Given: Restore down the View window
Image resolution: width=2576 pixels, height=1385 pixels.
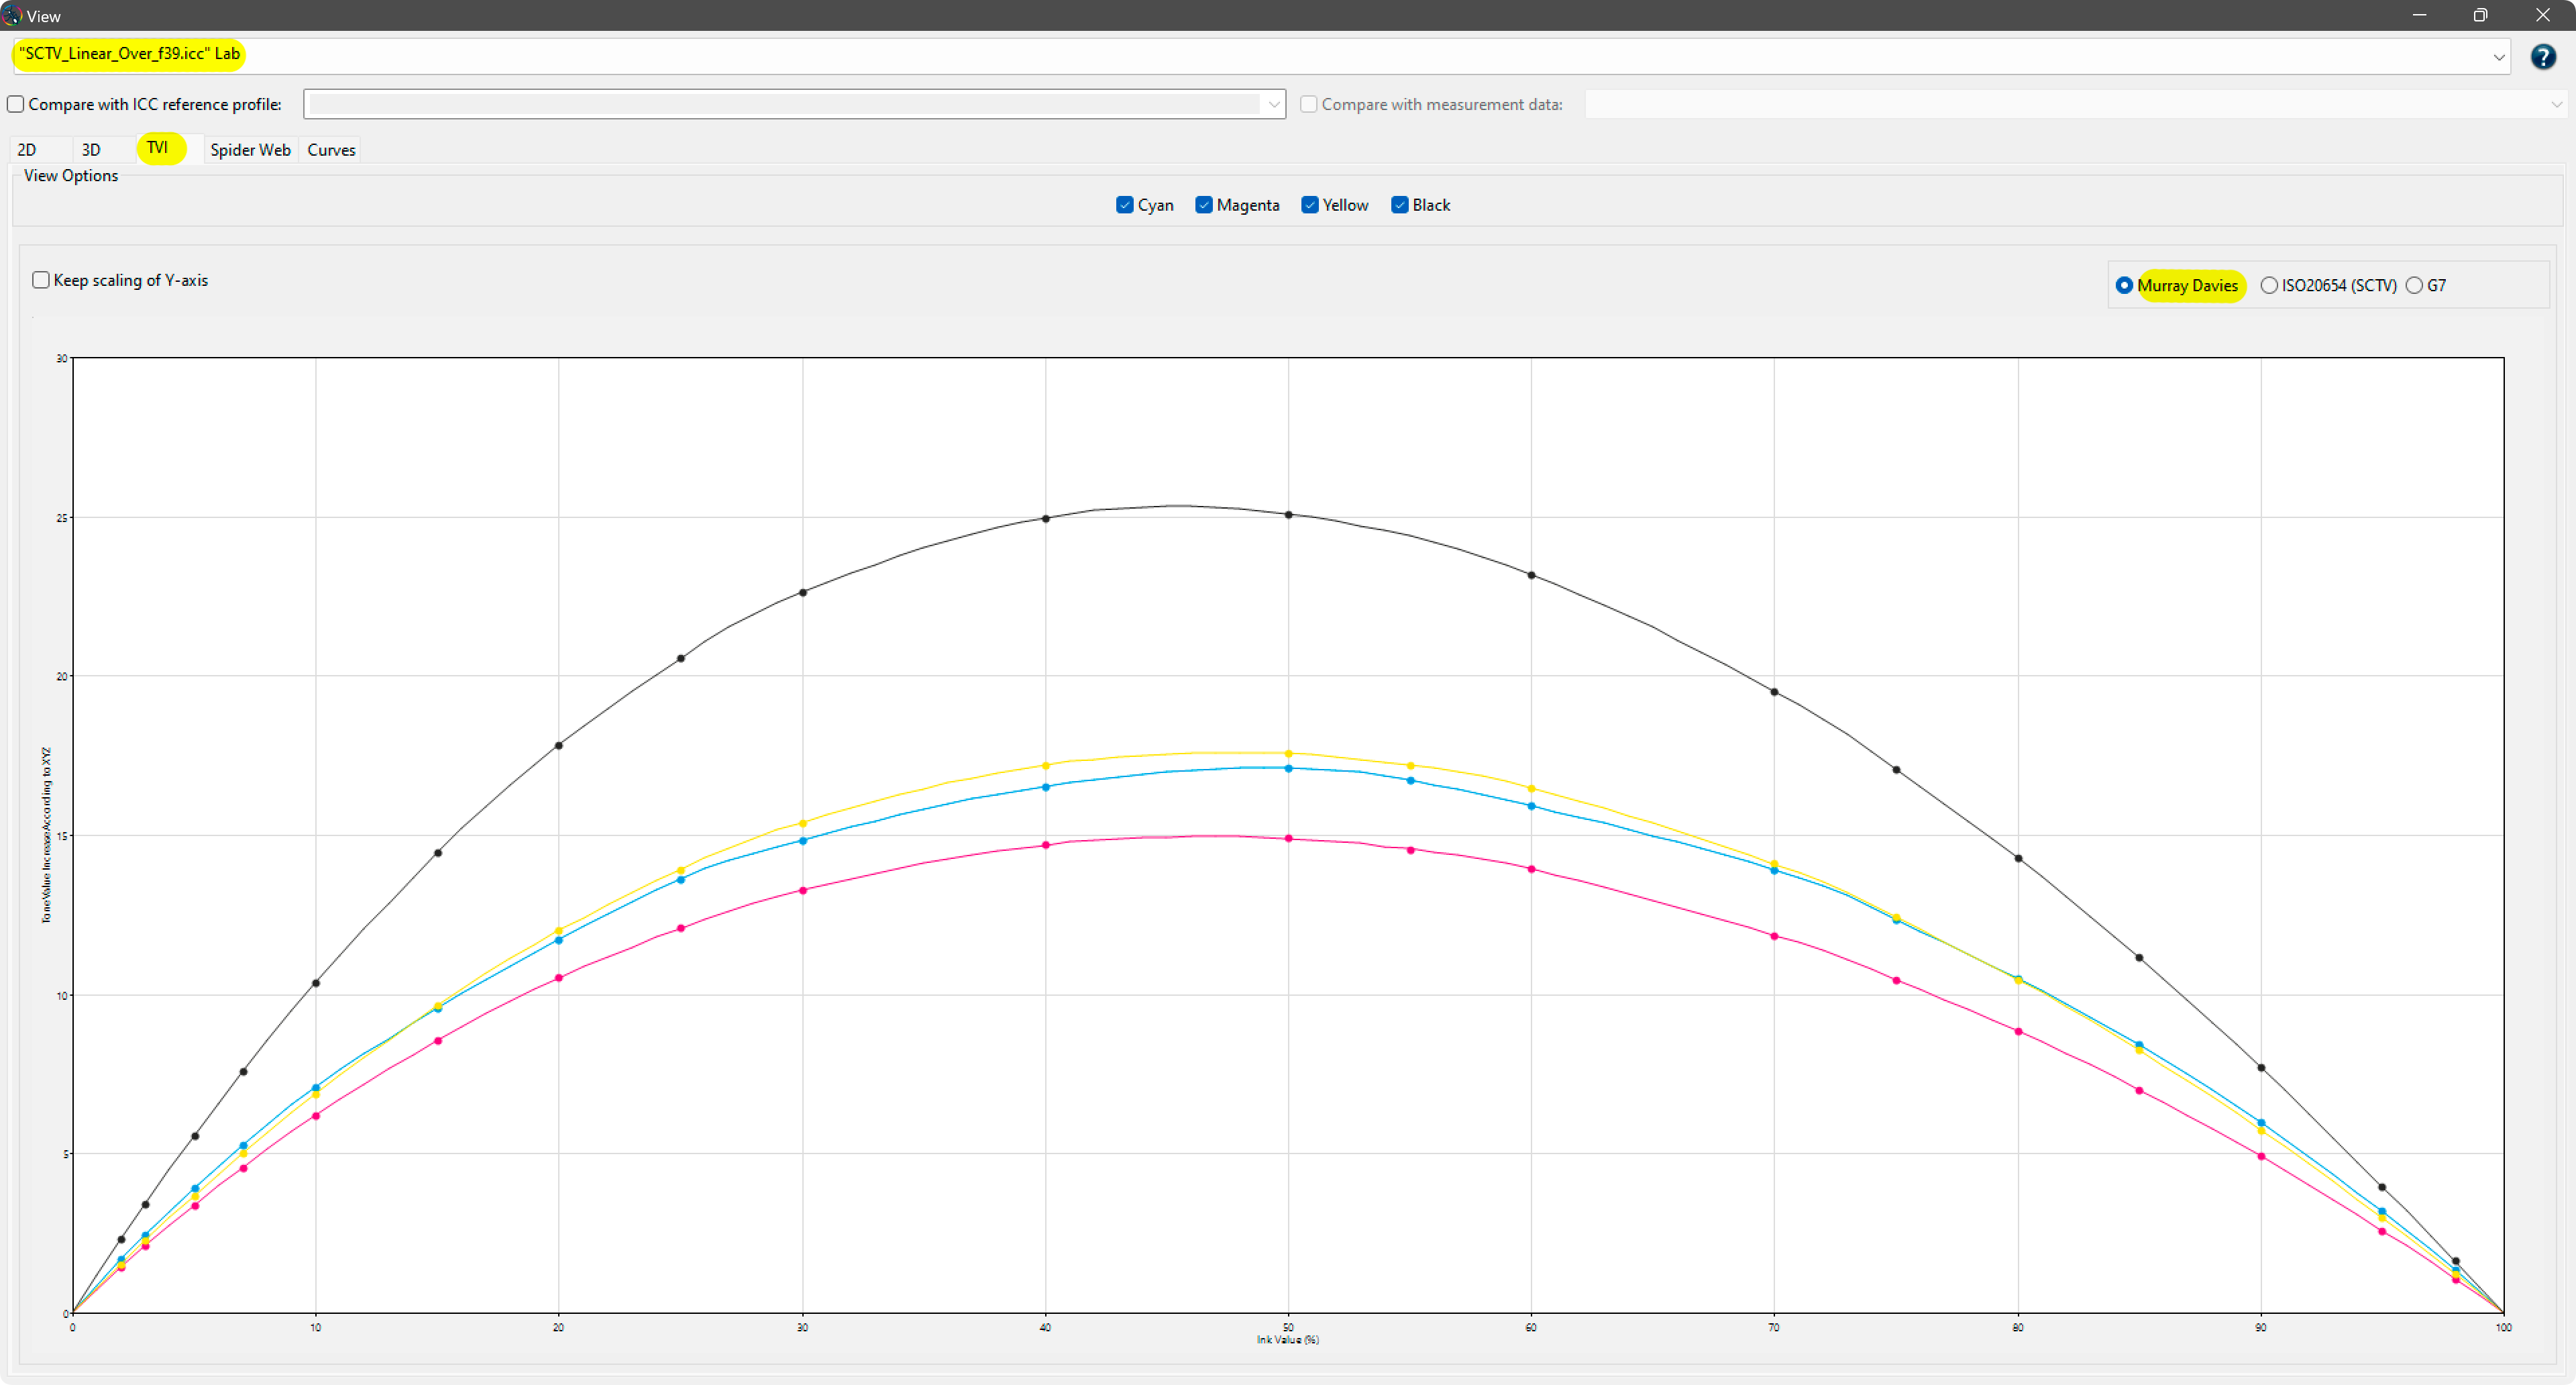Looking at the screenshot, I should (x=2480, y=15).
